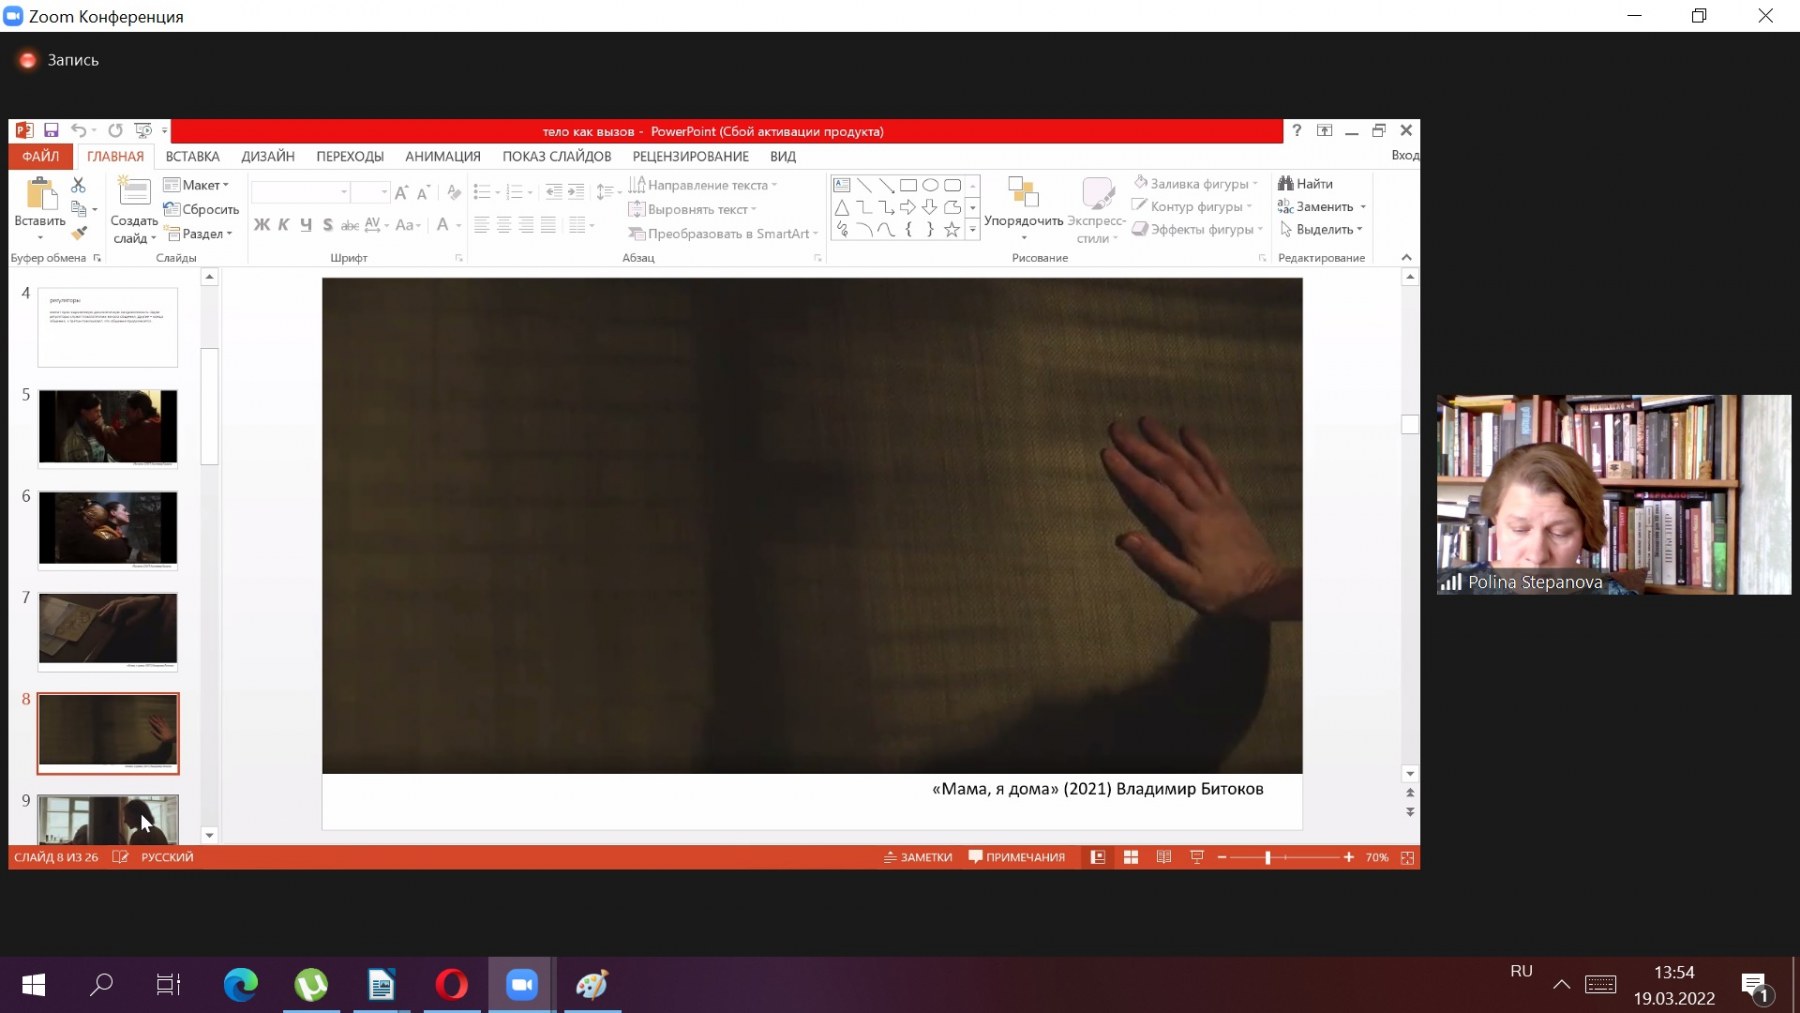Start slideshow icon in status bar
1800x1013 pixels.
(x=1197, y=857)
